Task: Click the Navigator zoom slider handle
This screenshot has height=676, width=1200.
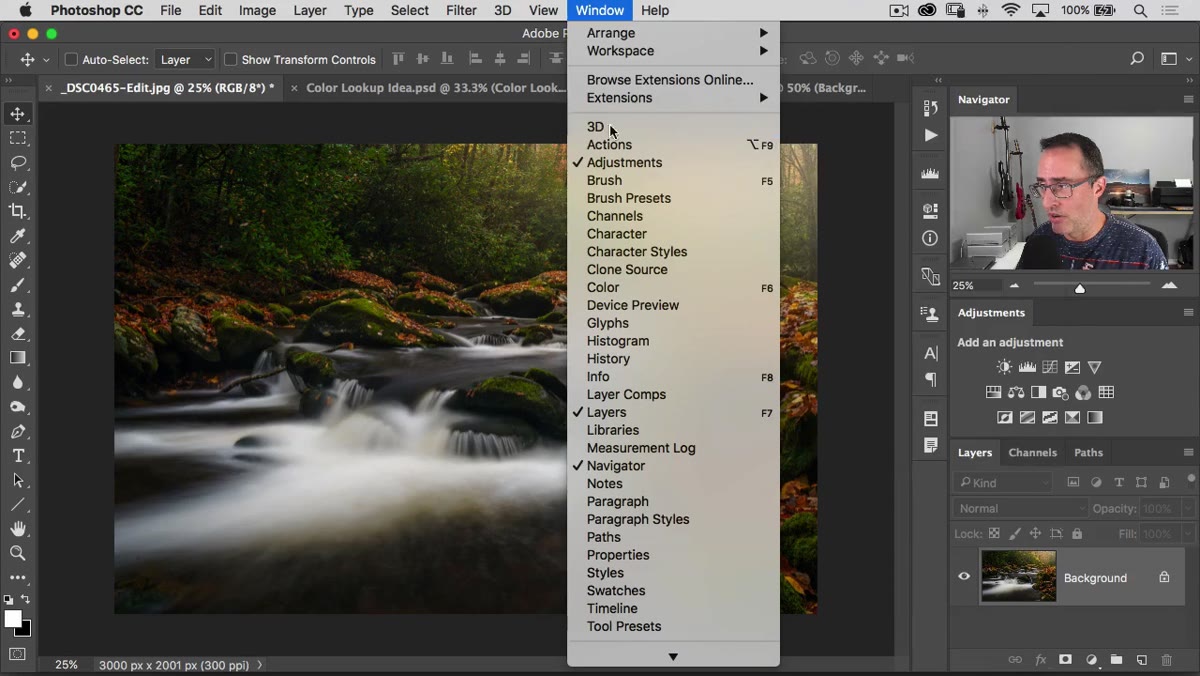Action: pyautogui.click(x=1080, y=288)
